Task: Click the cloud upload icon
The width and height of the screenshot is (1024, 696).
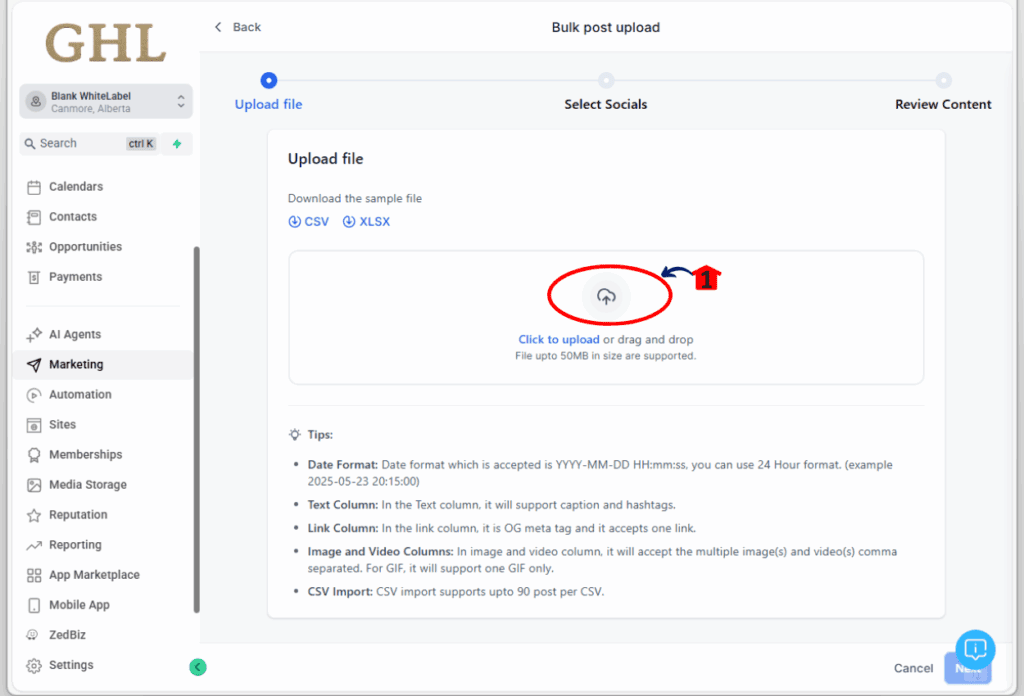Action: [x=606, y=296]
